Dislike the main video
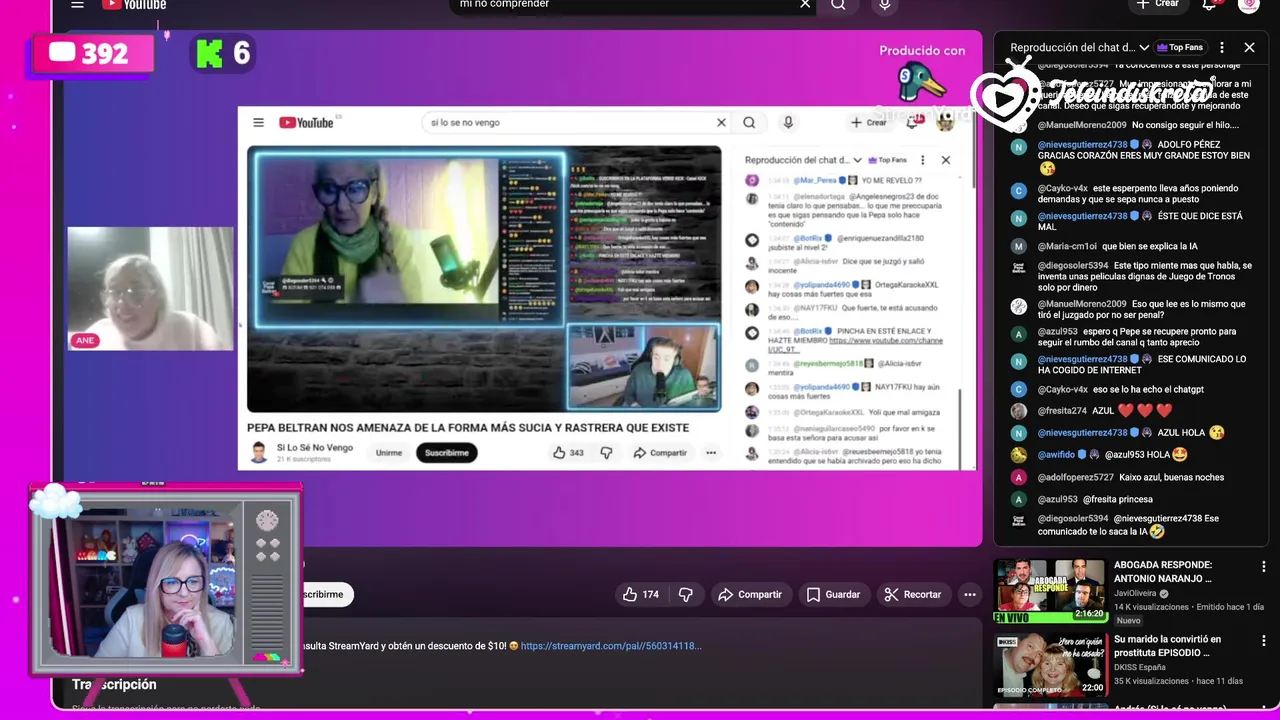Viewport: 1280px width, 720px height. point(685,594)
